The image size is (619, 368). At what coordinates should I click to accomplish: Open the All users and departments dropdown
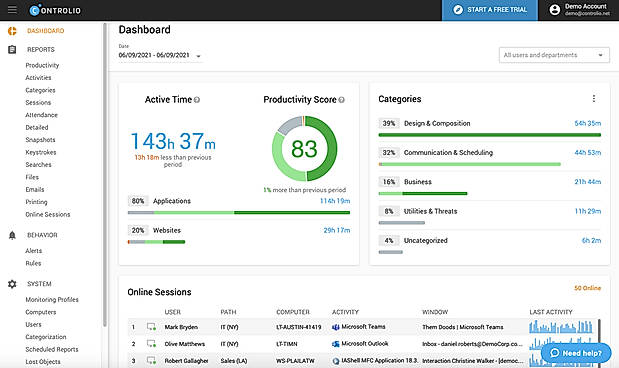coord(554,55)
